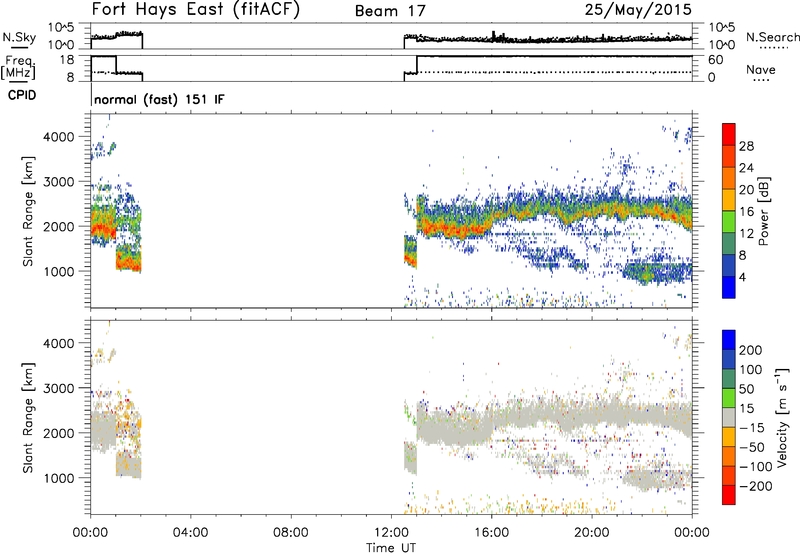Image resolution: width=800 pixels, height=554 pixels.
Task: Click the 'Power [dB]' colorbar label
Action: 763,211
